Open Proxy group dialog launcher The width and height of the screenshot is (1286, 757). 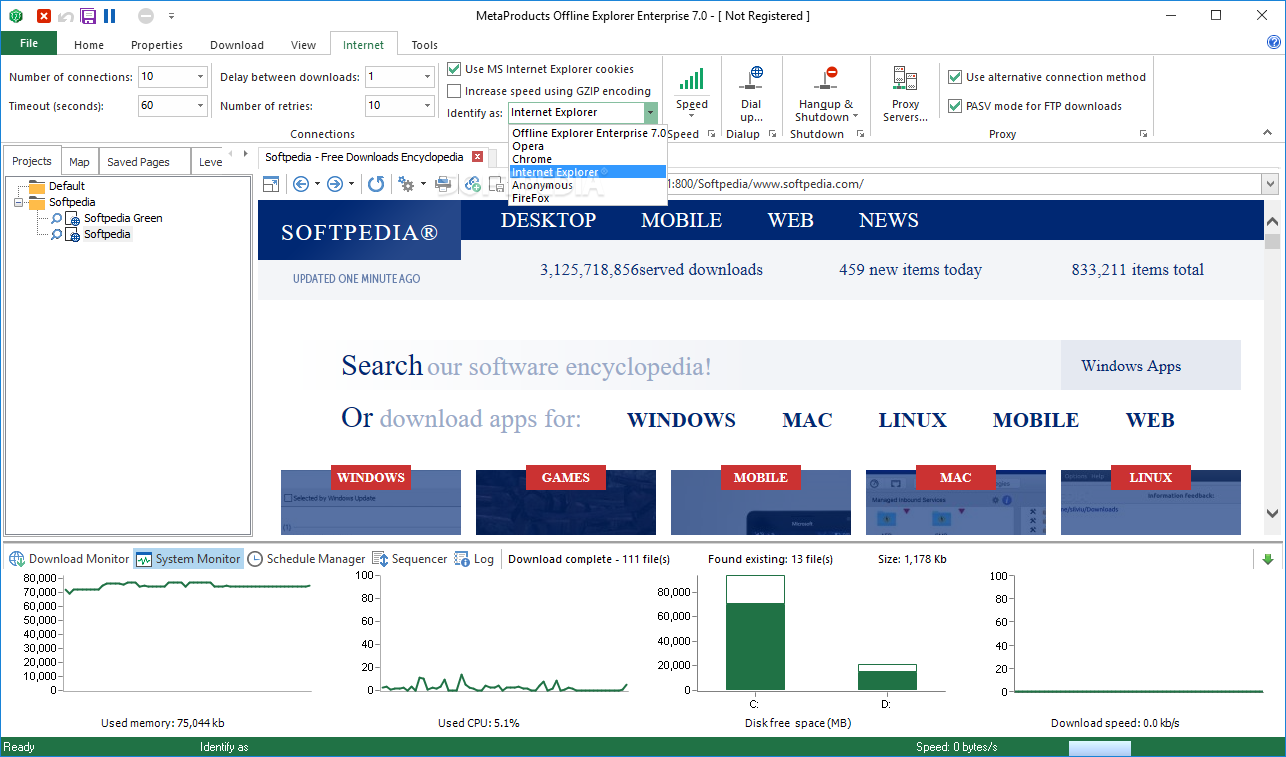tap(1143, 134)
